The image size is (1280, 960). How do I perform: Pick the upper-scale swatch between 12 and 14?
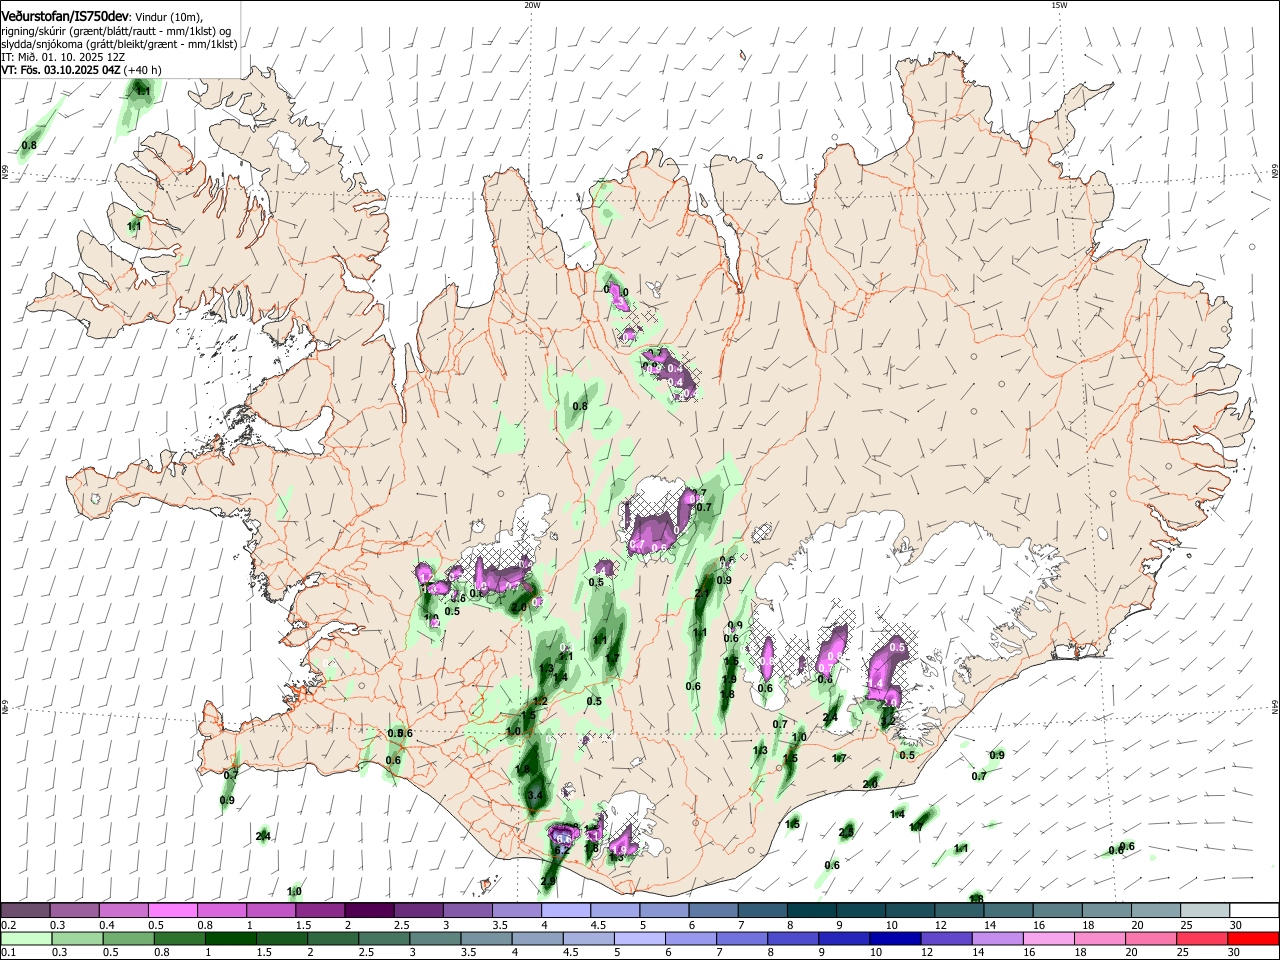(959, 910)
